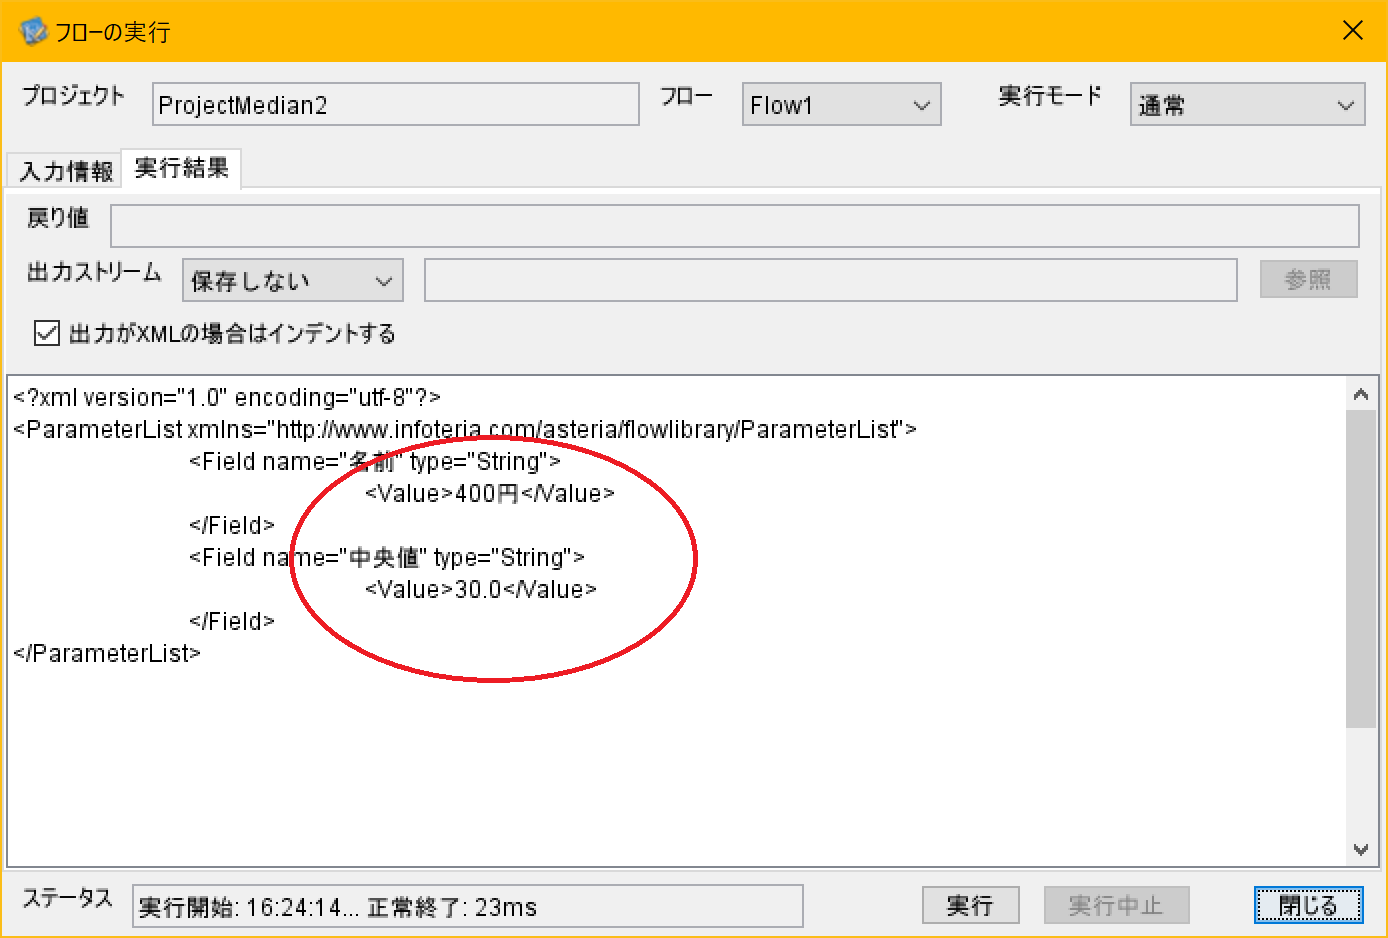Switch to the 入力情報 tab
Screen dimensions: 1388x938
[66, 171]
